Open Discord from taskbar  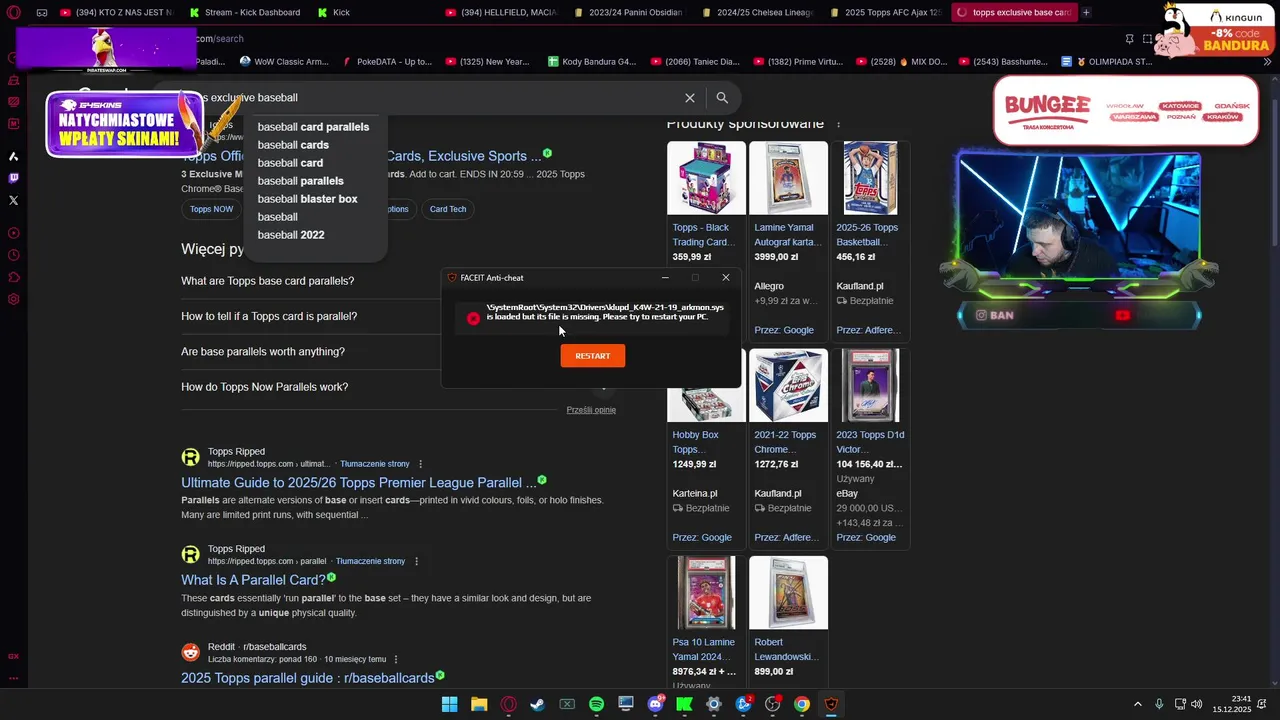tap(655, 704)
